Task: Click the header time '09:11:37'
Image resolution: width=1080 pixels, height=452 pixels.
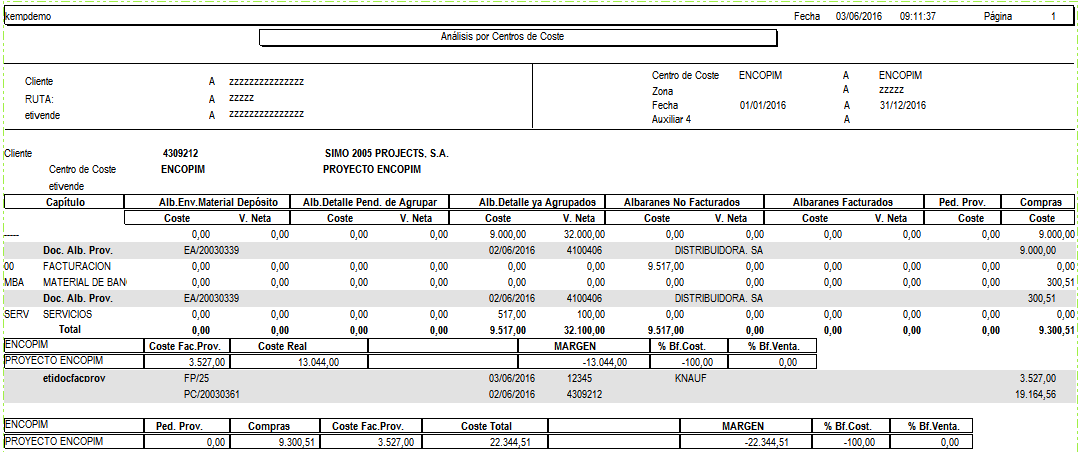Action: click(x=917, y=17)
